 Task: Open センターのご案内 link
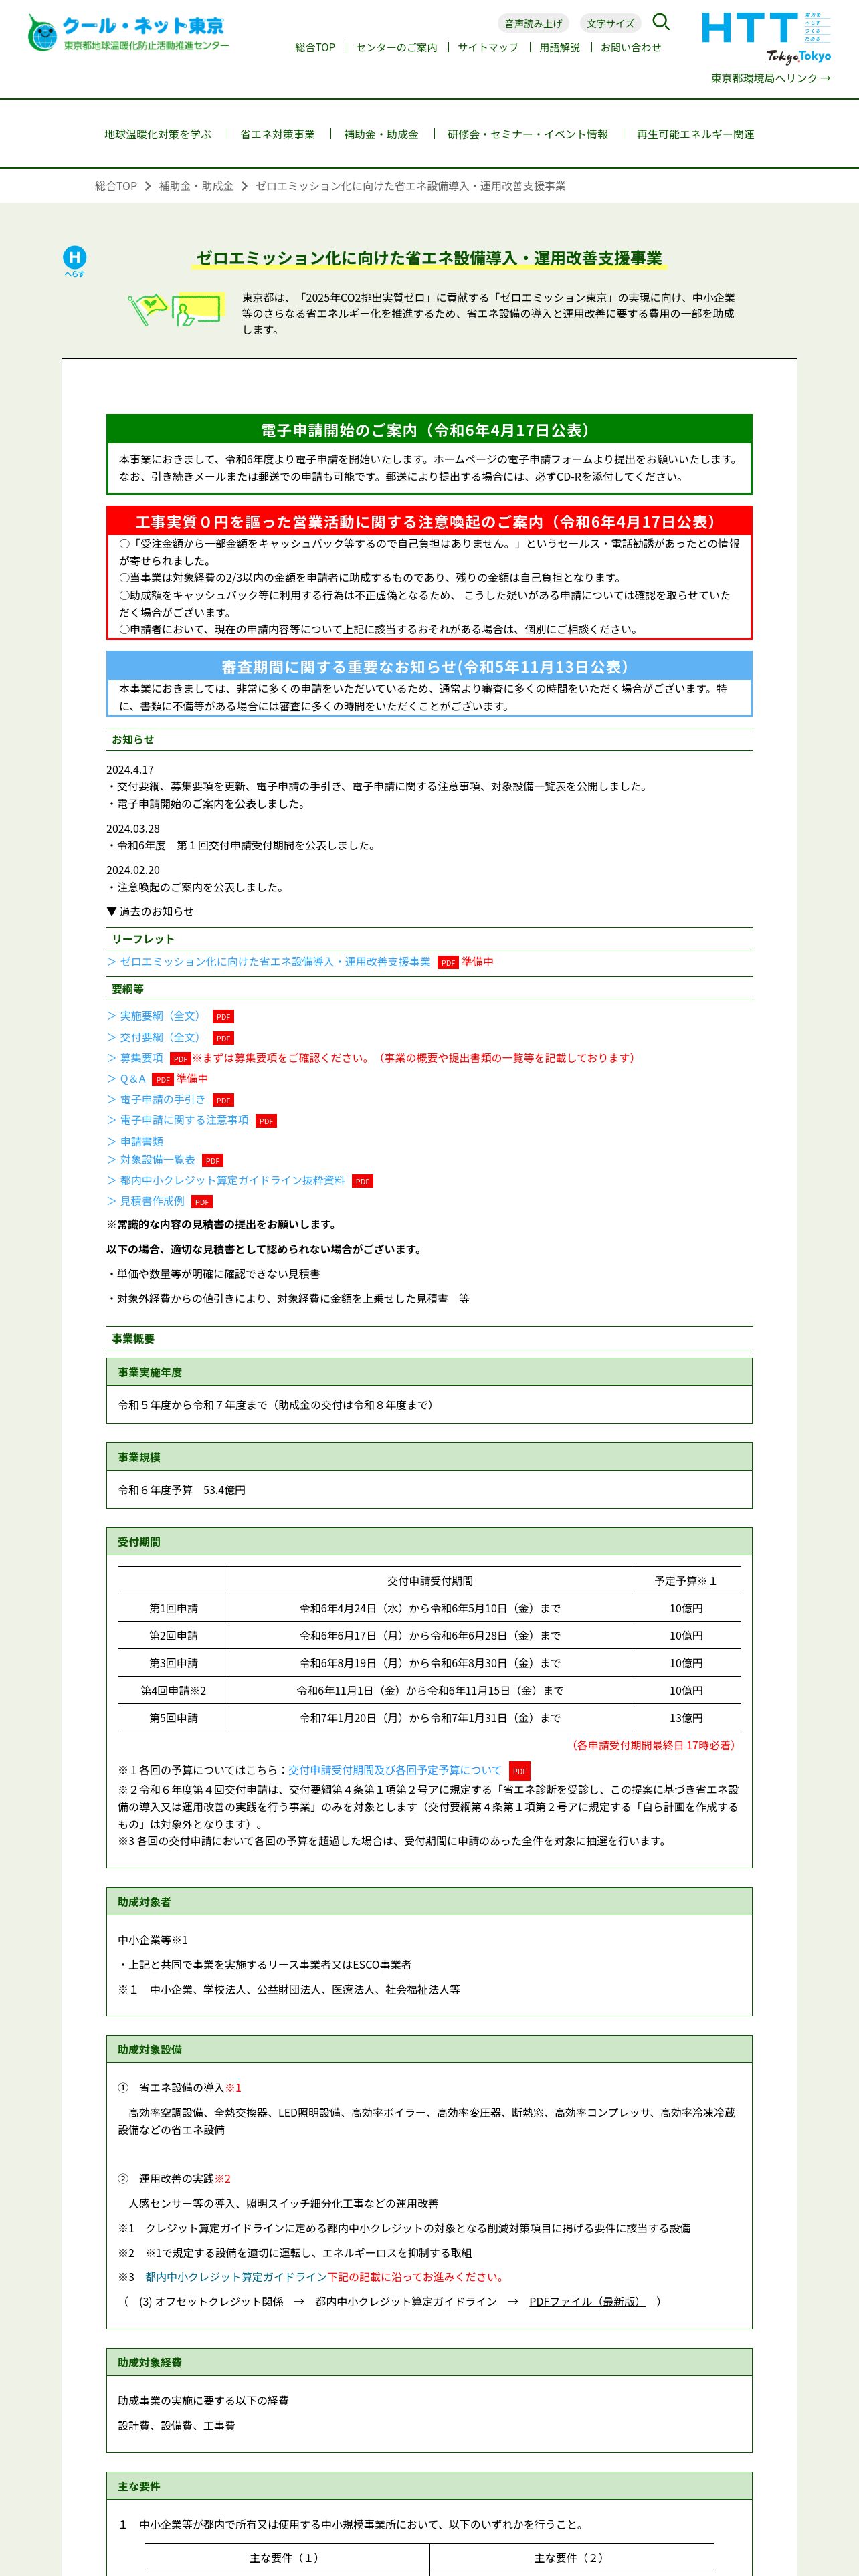[396, 47]
